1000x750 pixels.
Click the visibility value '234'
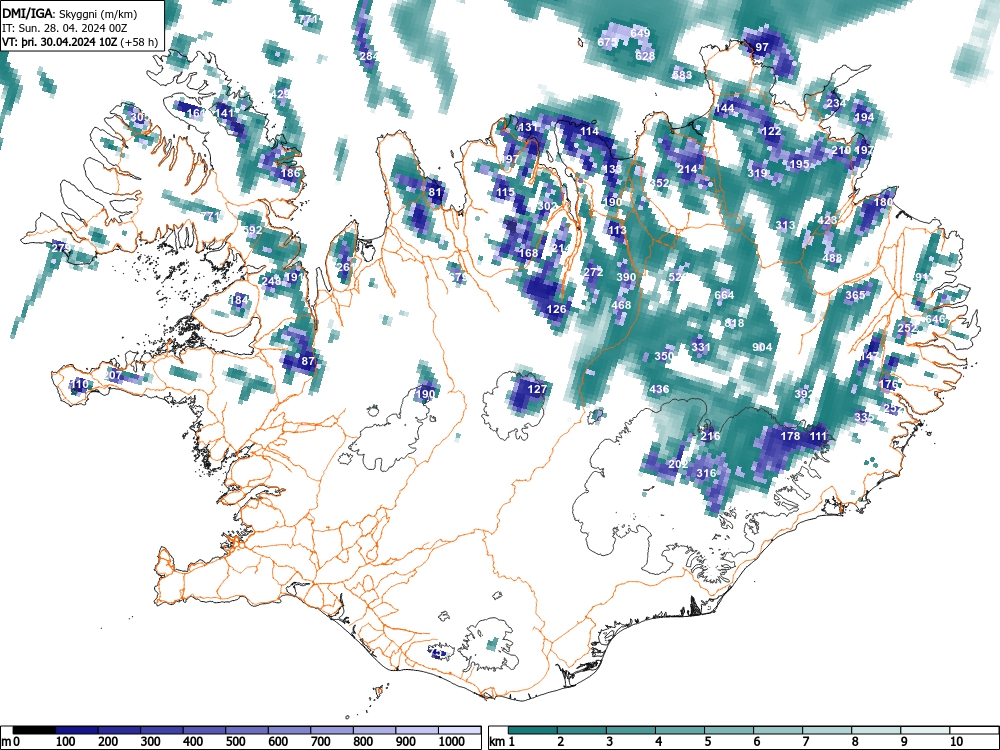pos(835,103)
